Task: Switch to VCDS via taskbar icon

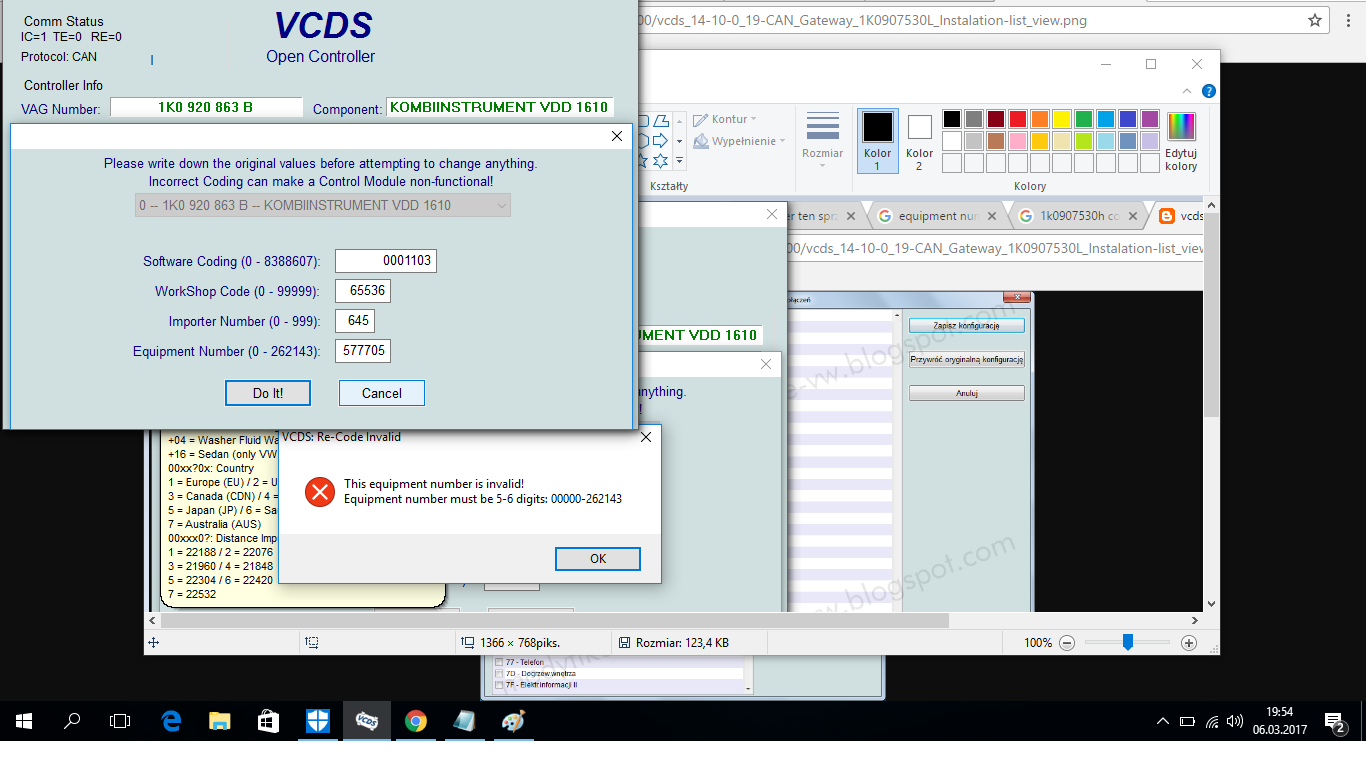Action: click(x=366, y=721)
